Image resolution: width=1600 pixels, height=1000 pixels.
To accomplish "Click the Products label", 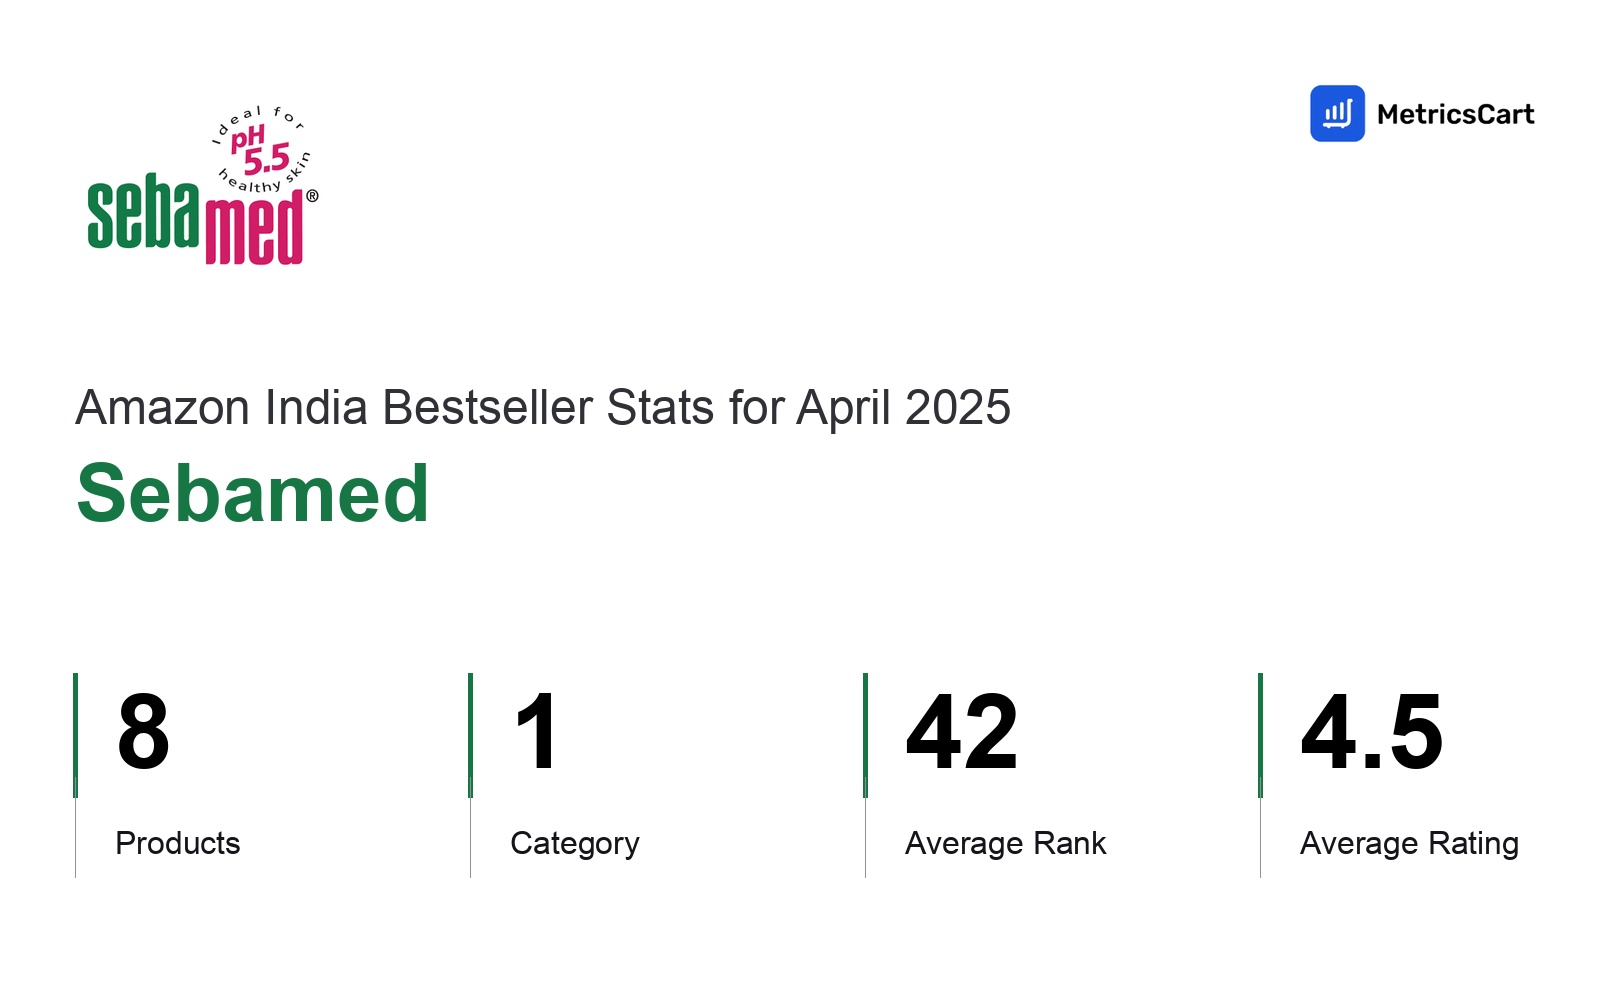I will (178, 843).
